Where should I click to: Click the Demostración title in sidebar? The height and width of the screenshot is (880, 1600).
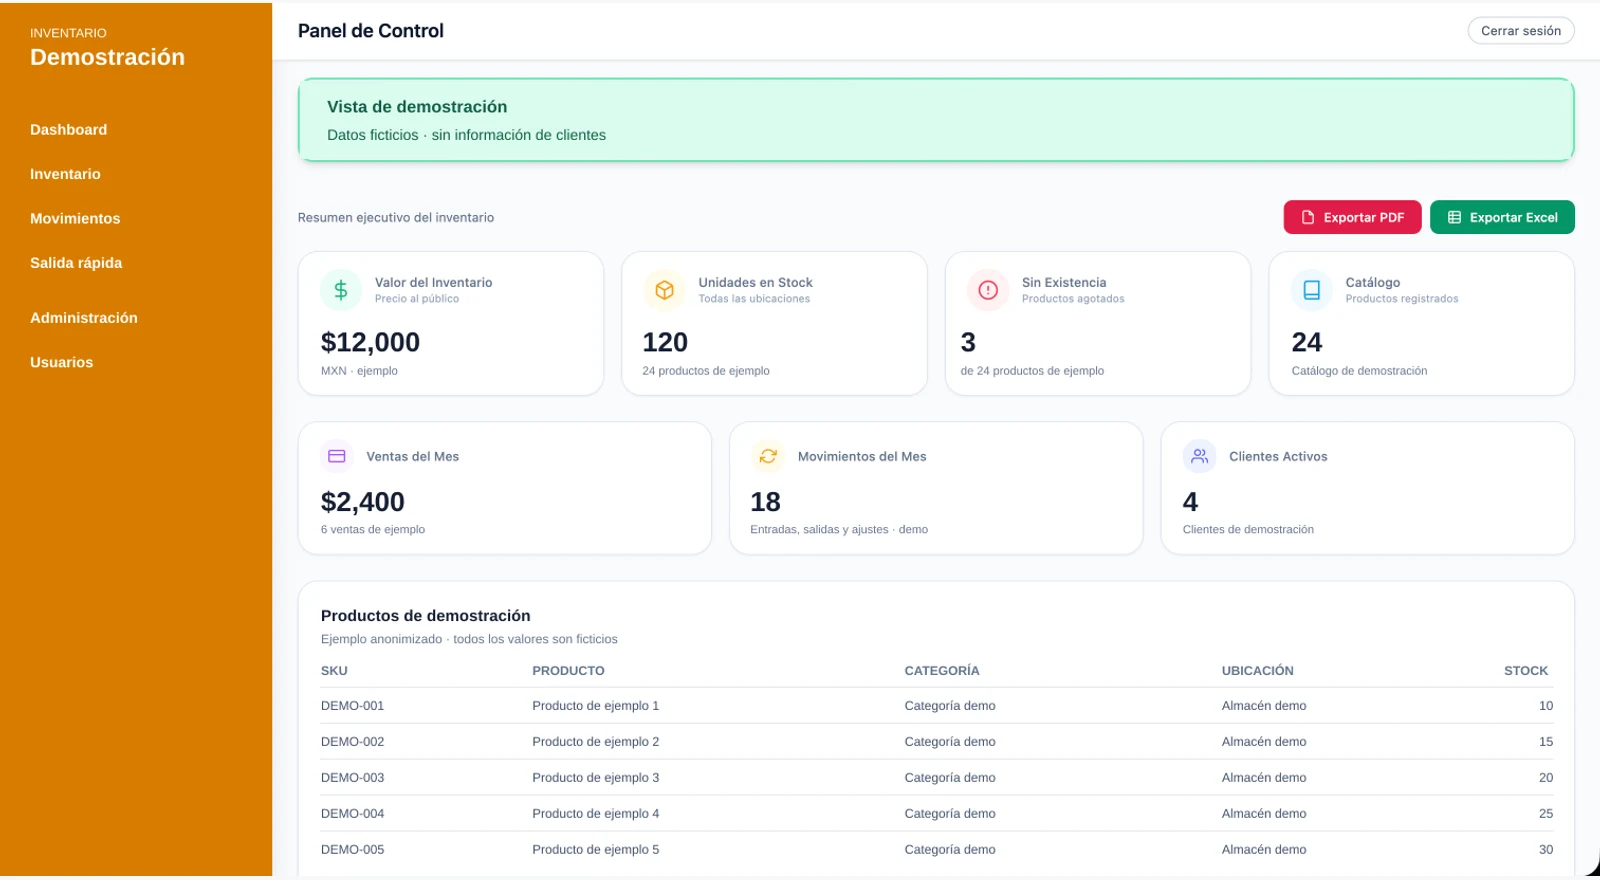107,57
